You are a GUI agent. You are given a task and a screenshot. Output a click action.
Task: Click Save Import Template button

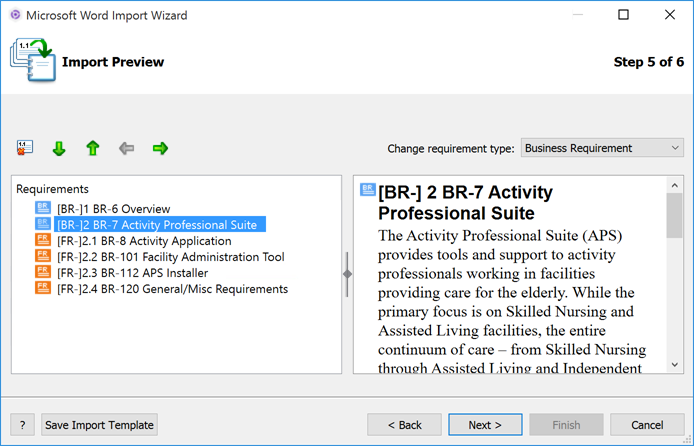[x=100, y=425]
